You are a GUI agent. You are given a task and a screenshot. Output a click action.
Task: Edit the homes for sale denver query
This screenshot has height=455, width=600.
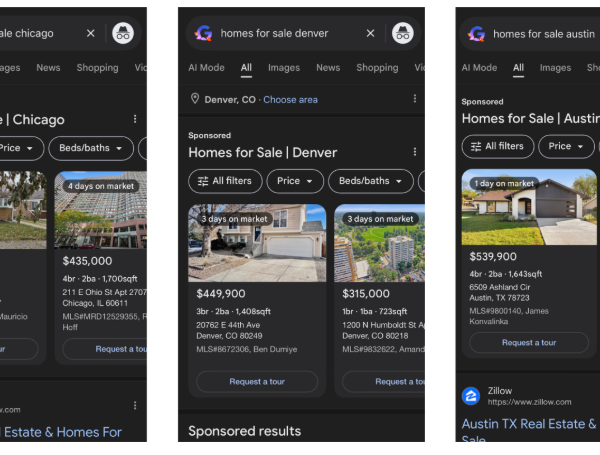[274, 33]
